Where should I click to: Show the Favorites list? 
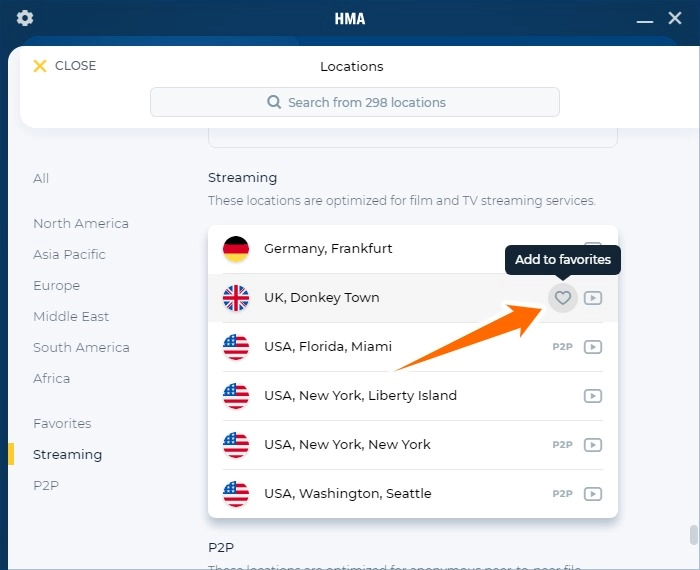pos(62,423)
